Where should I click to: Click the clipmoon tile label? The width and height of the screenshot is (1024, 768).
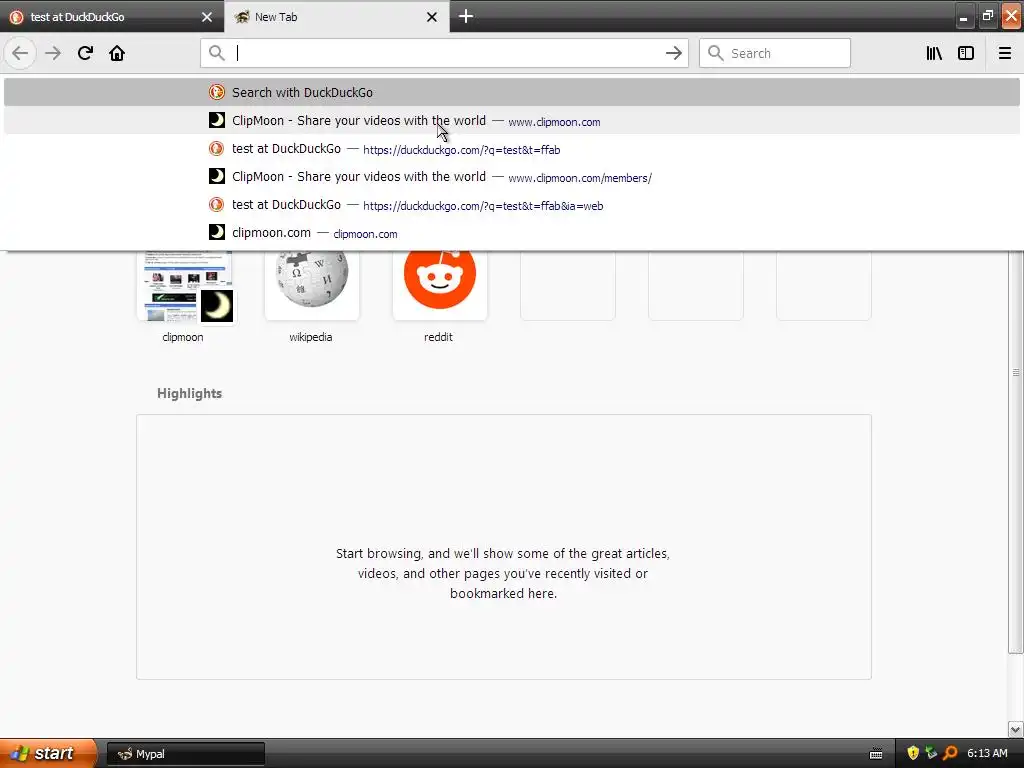pyautogui.click(x=183, y=337)
